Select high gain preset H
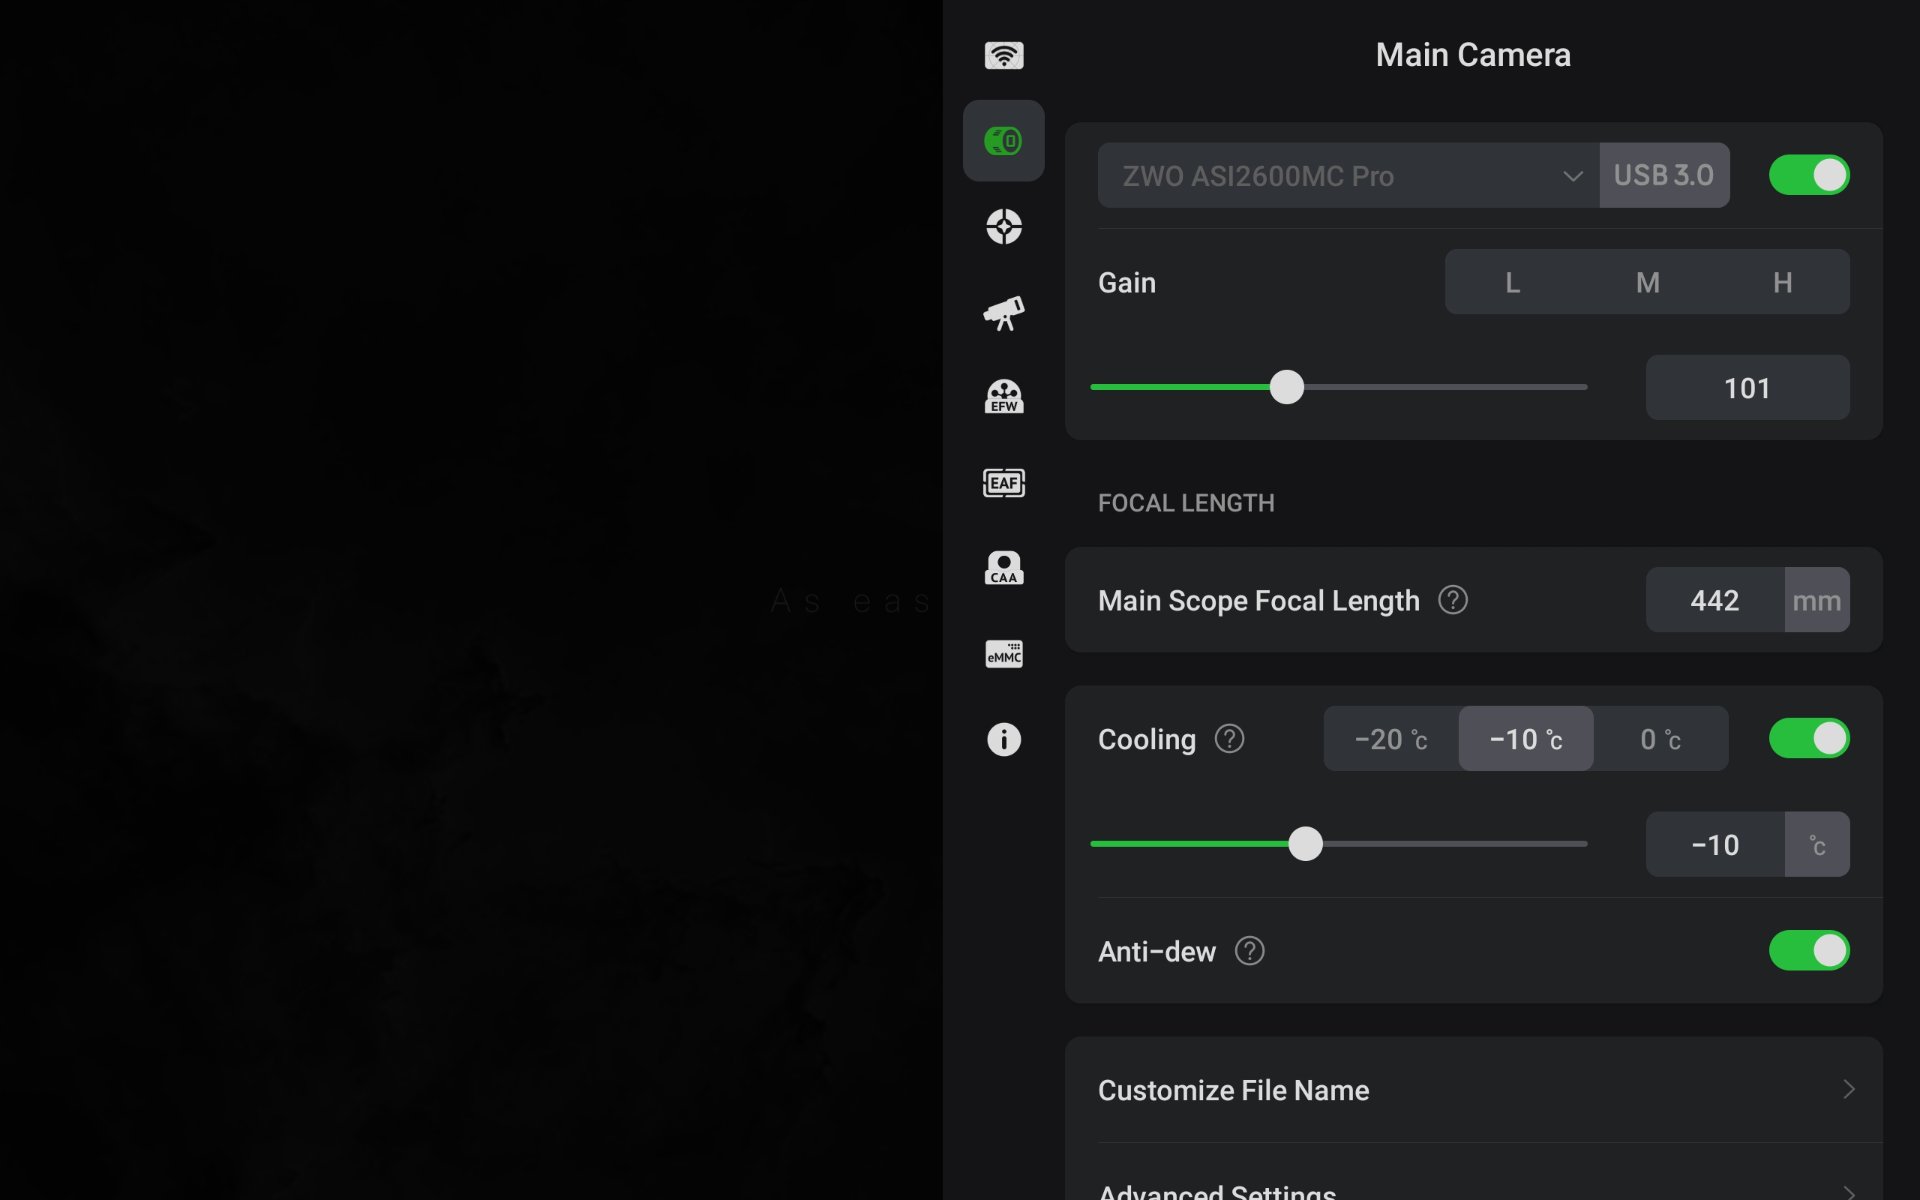Screen dimensions: 1920x1200 [x=1782, y=283]
